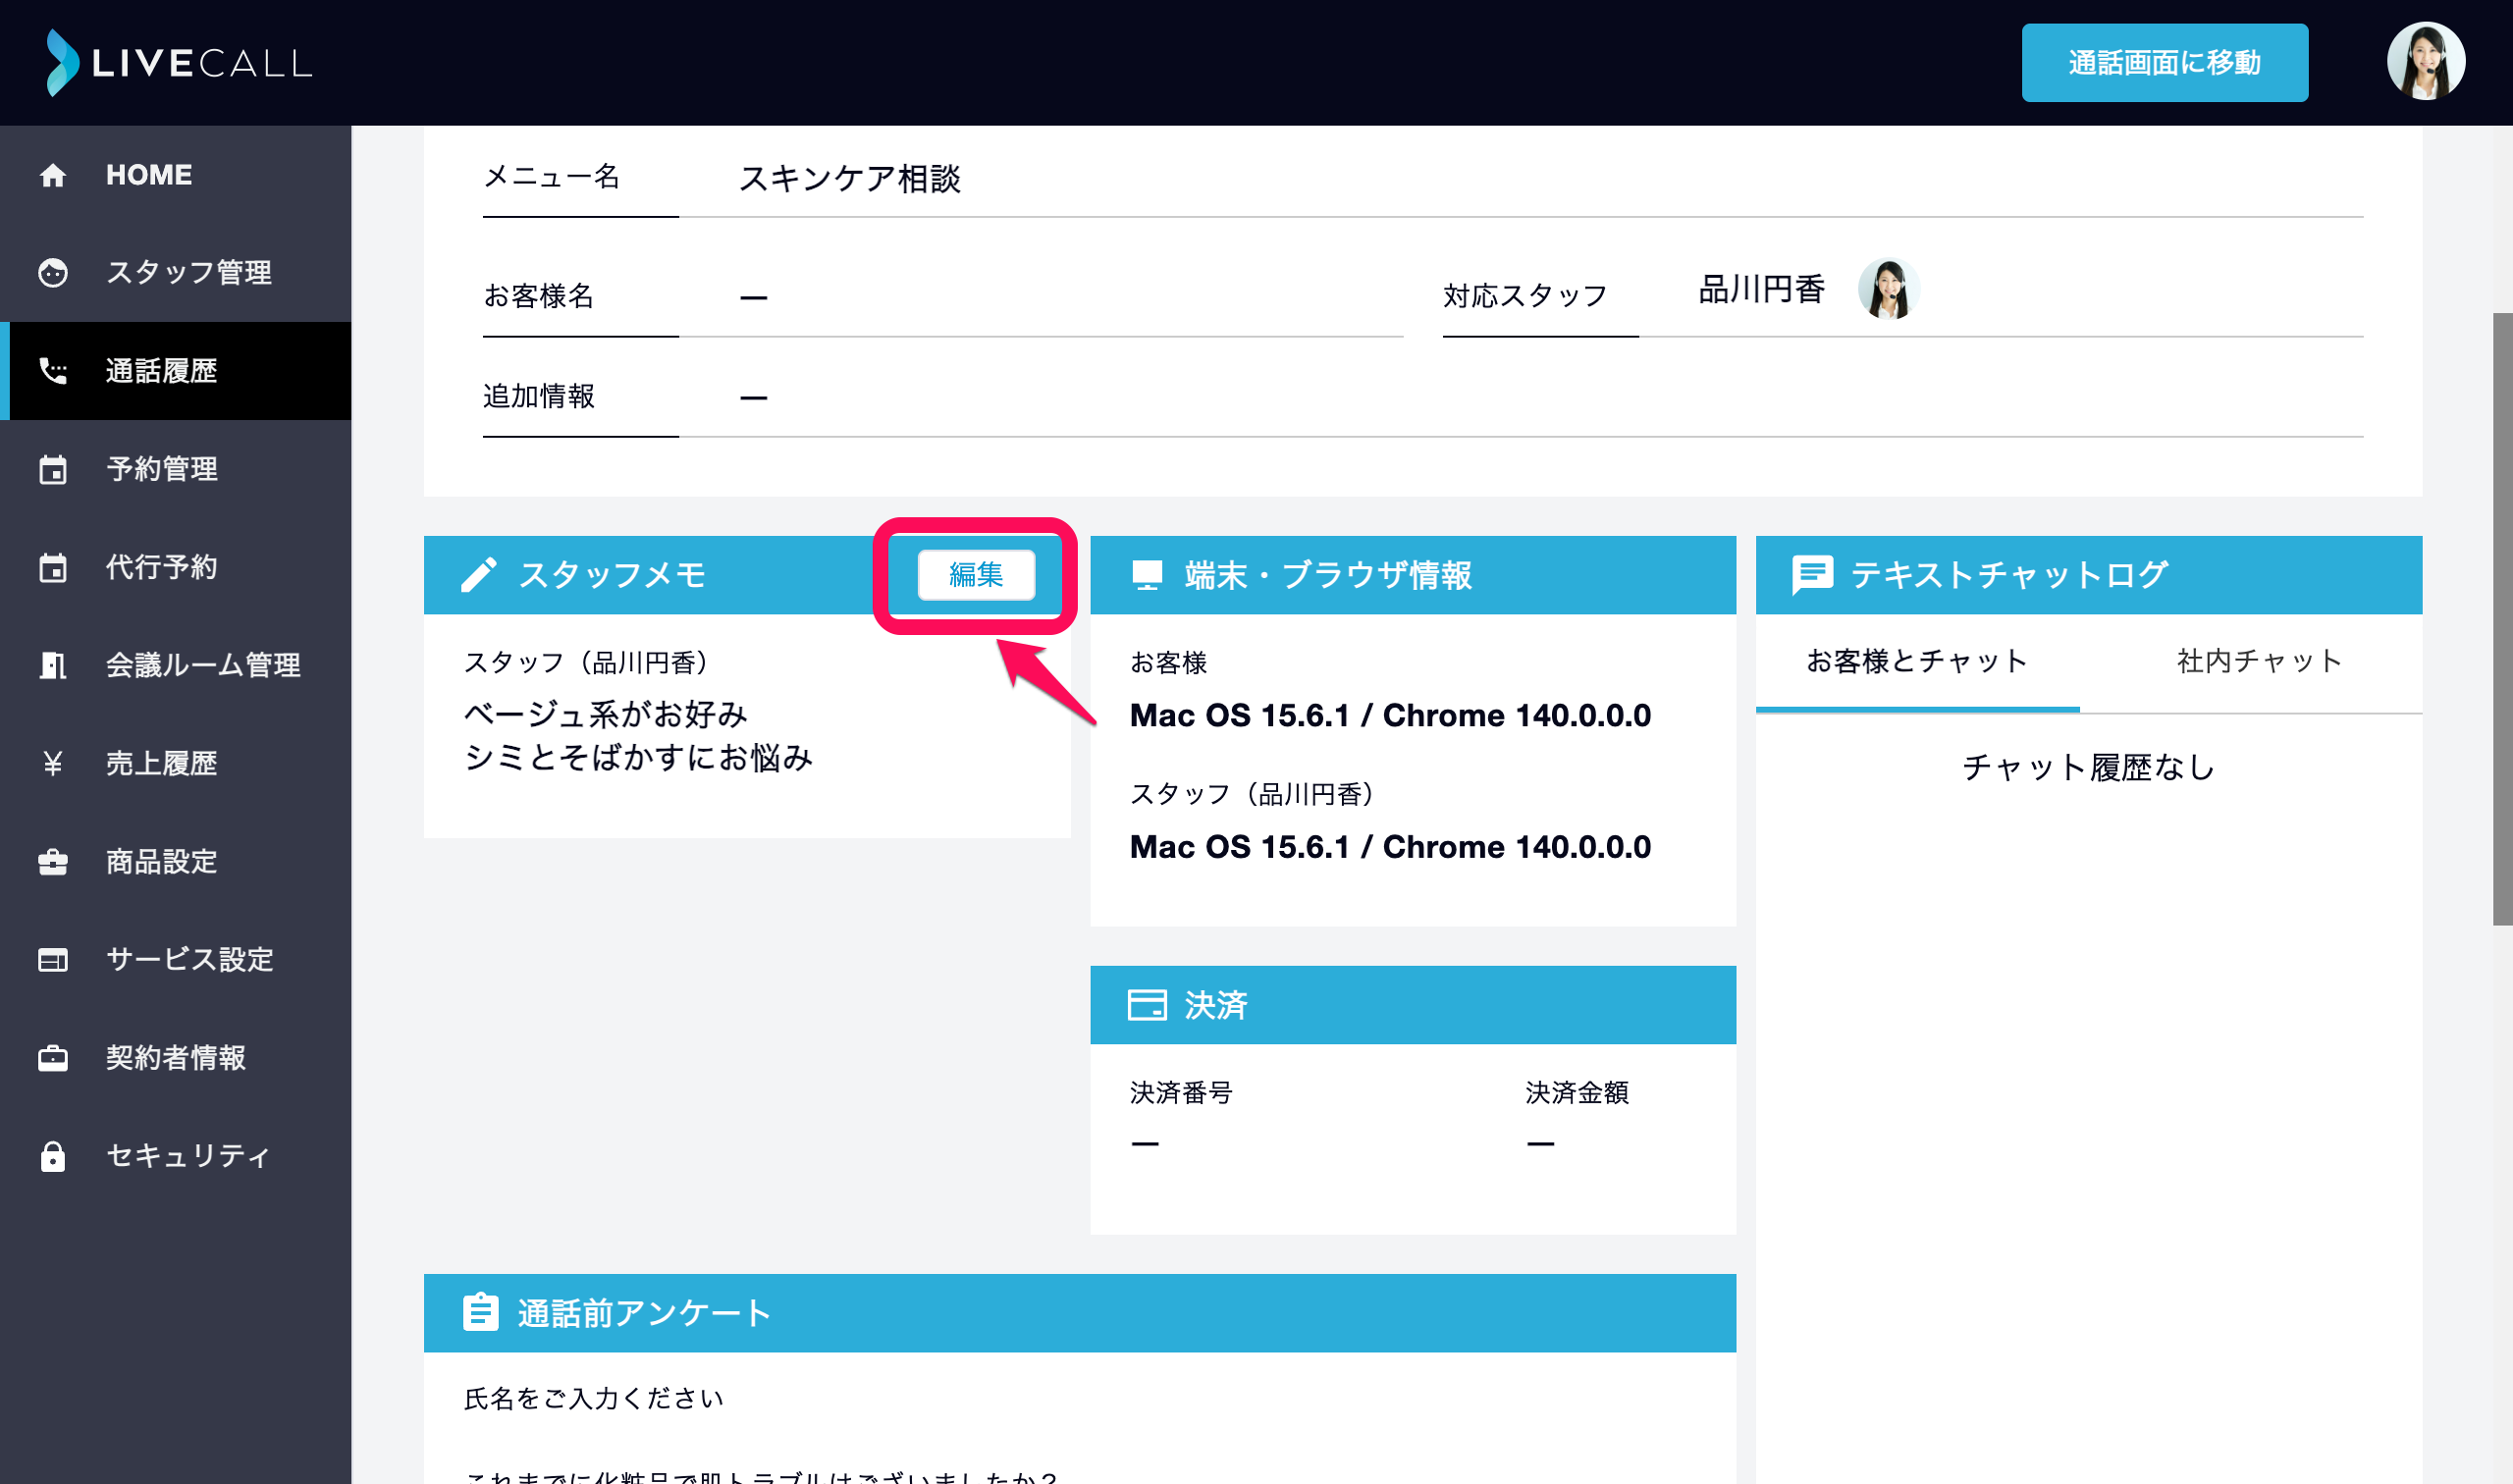
Task: Click the テキストチャットログ chat bubble icon
Action: [x=1812, y=575]
